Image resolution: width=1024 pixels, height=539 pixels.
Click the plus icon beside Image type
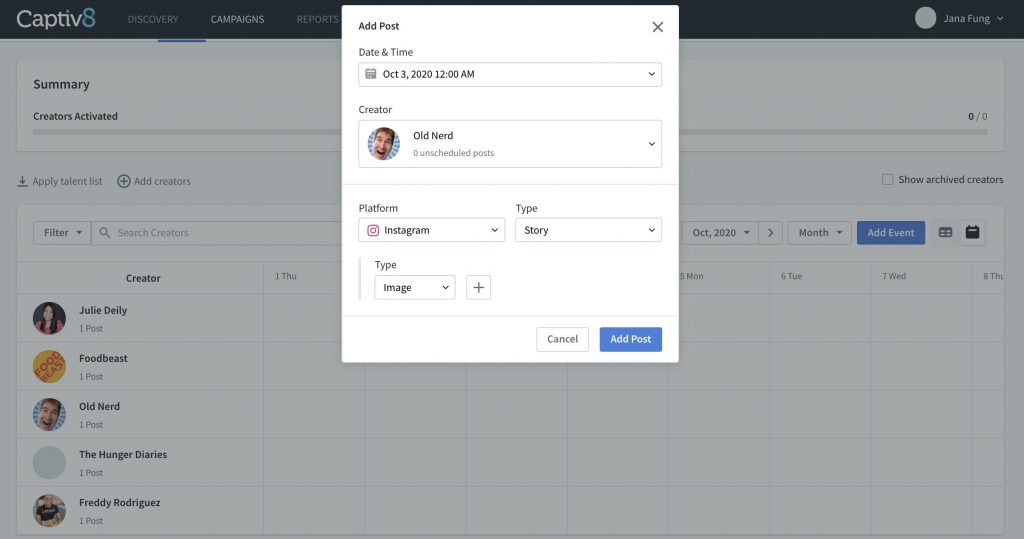tap(478, 288)
